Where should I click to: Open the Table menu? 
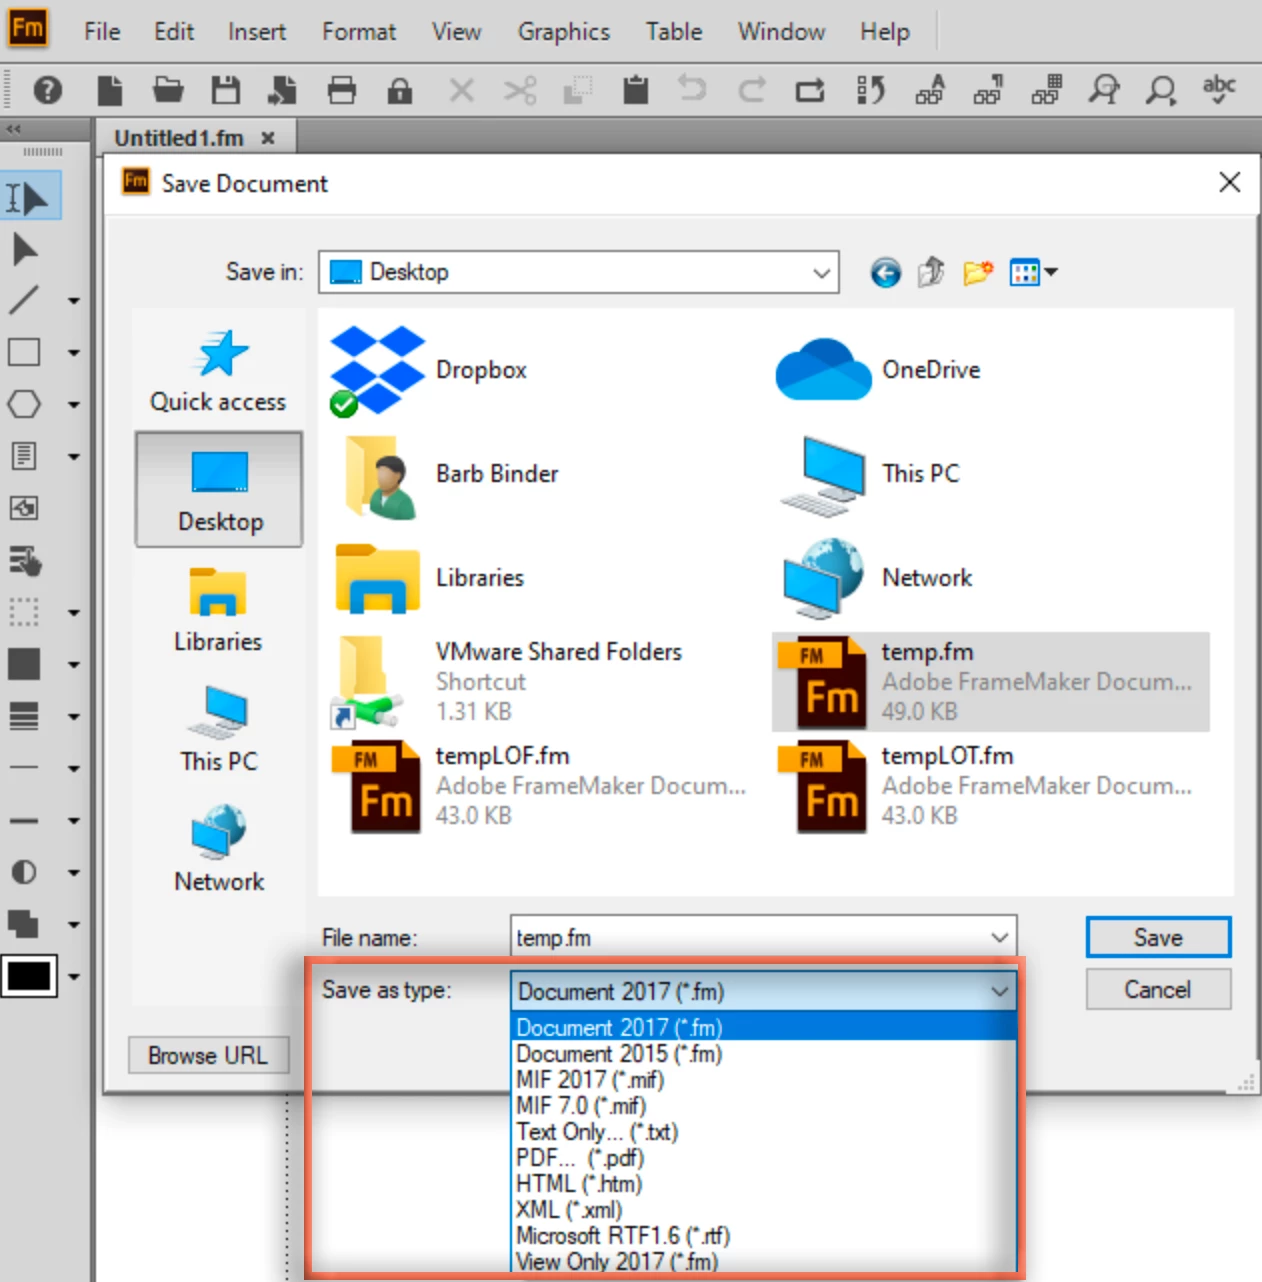tap(674, 32)
